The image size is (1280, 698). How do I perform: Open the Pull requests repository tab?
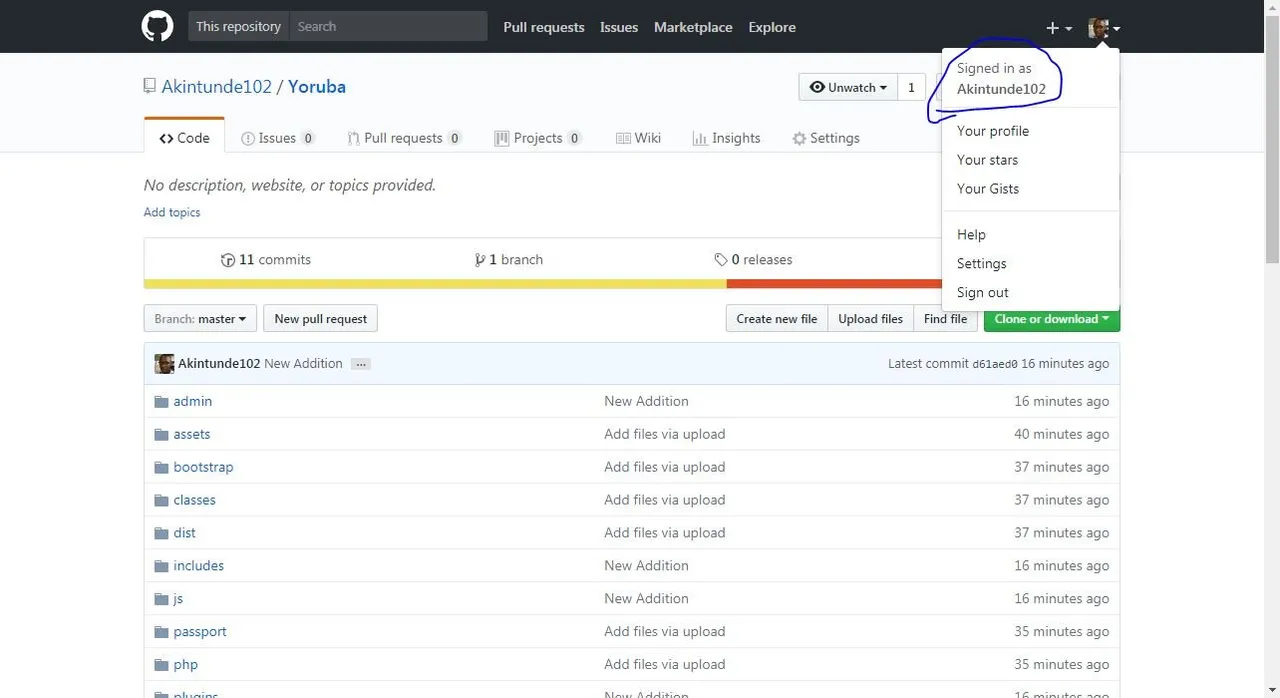tap(404, 138)
